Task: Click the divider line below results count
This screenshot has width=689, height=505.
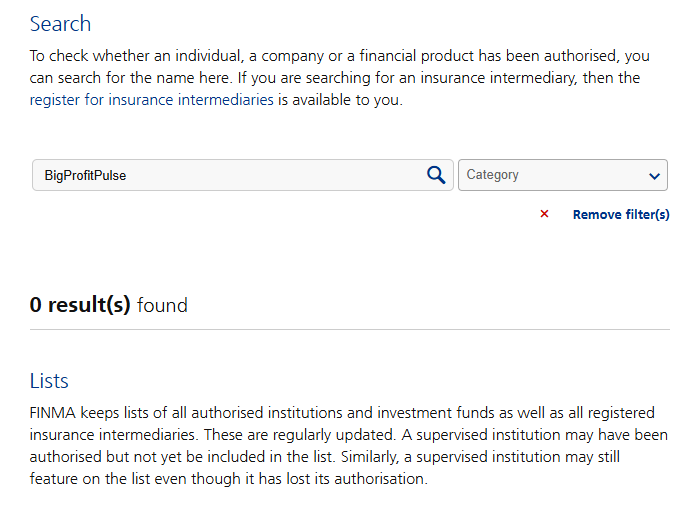Action: click(x=349, y=329)
